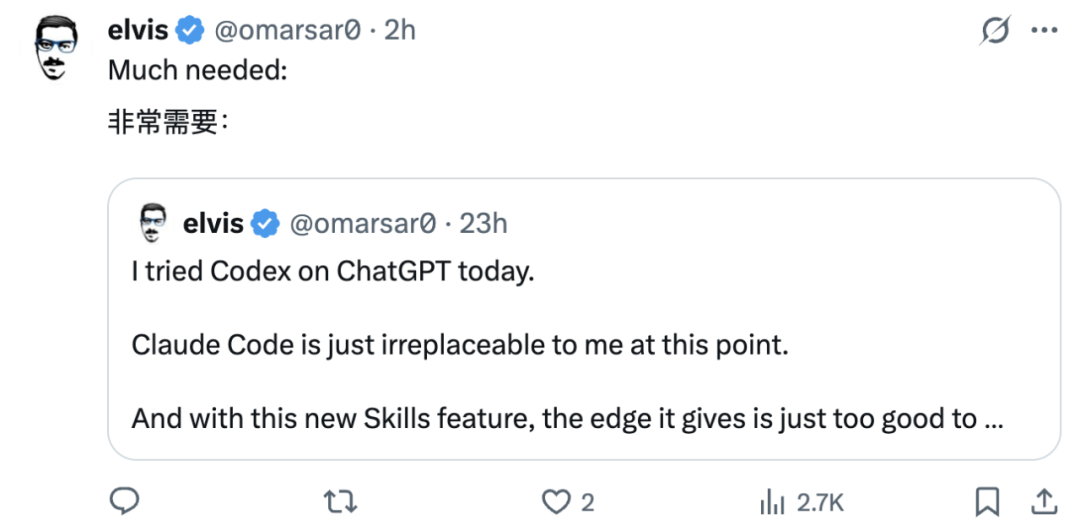Screen dimensions: 1080x531
Task: Open the three-dot More options menu
Action: pyautogui.click(x=1044, y=31)
